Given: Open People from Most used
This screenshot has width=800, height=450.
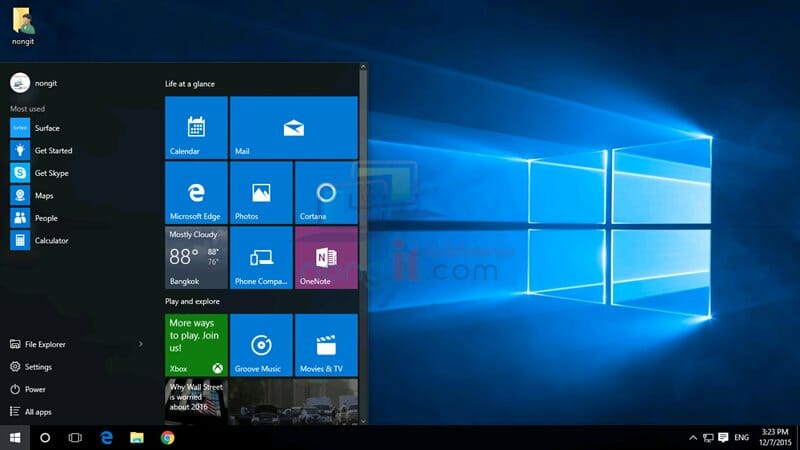Looking at the screenshot, I should 77,218.
